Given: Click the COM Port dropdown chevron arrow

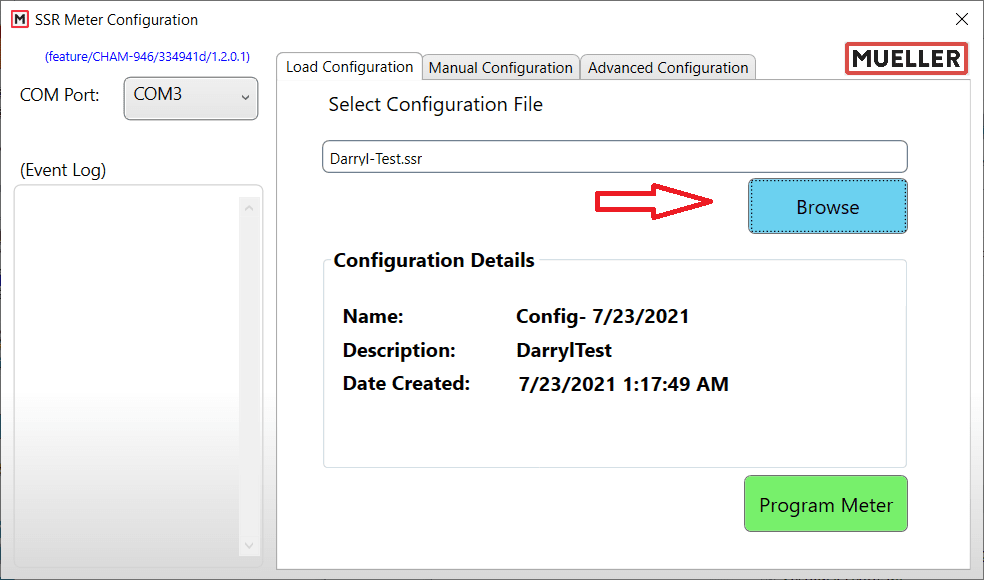Looking at the screenshot, I should [244, 98].
